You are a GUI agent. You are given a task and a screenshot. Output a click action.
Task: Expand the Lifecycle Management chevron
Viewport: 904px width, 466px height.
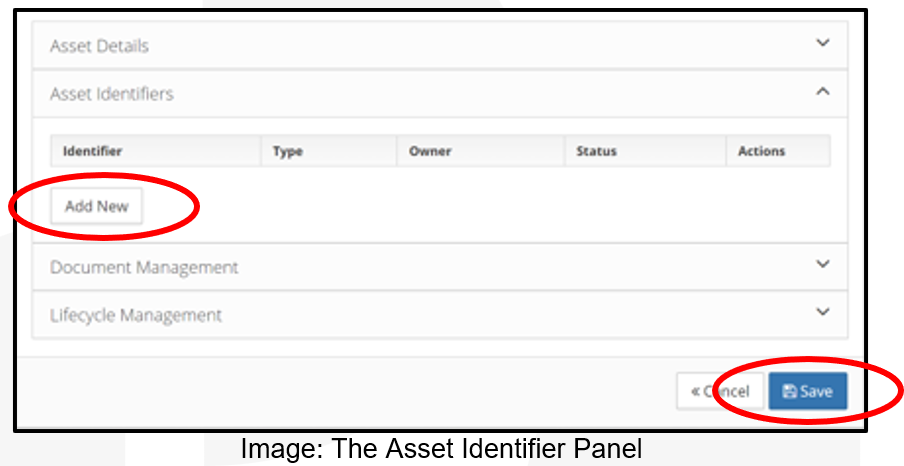(823, 312)
